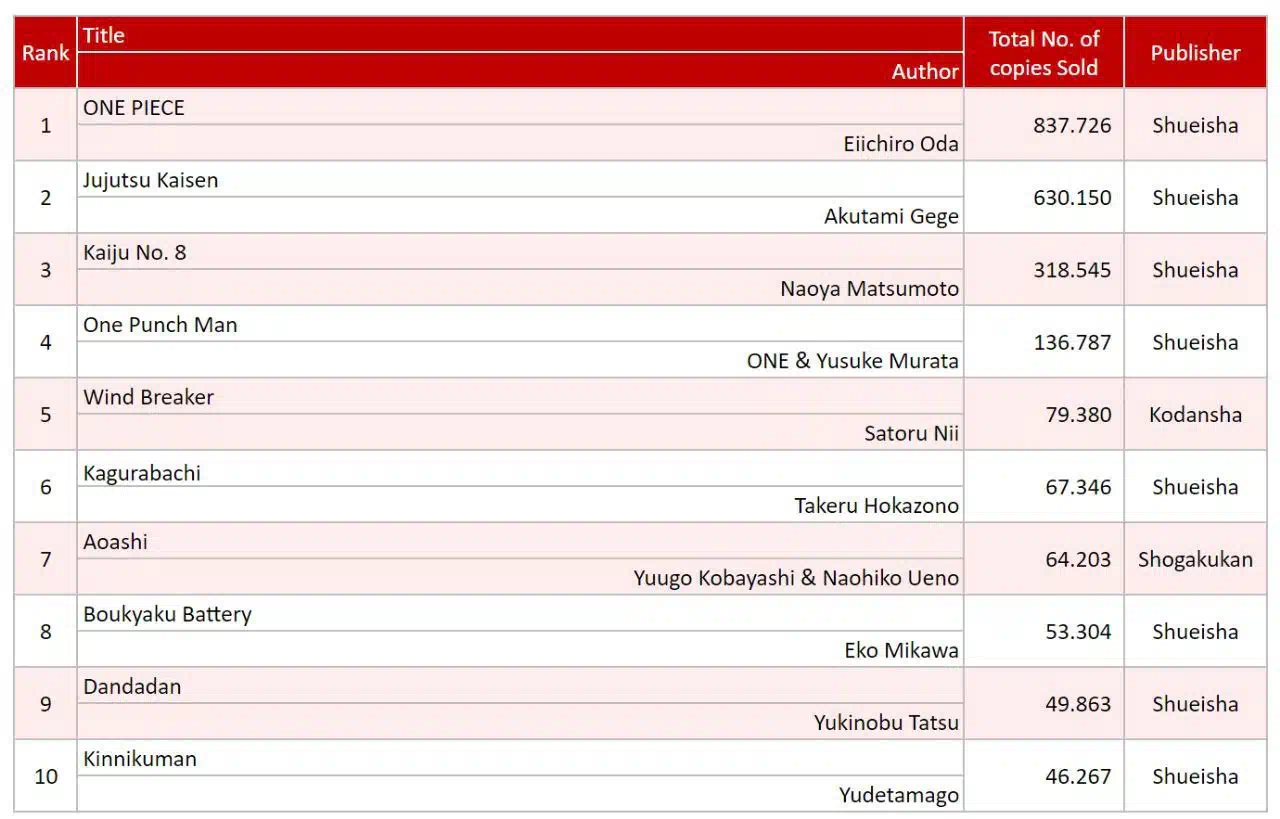Viewport: 1280px width, 819px height.
Task: Select the 630.150 sales value
Action: coord(1072,197)
